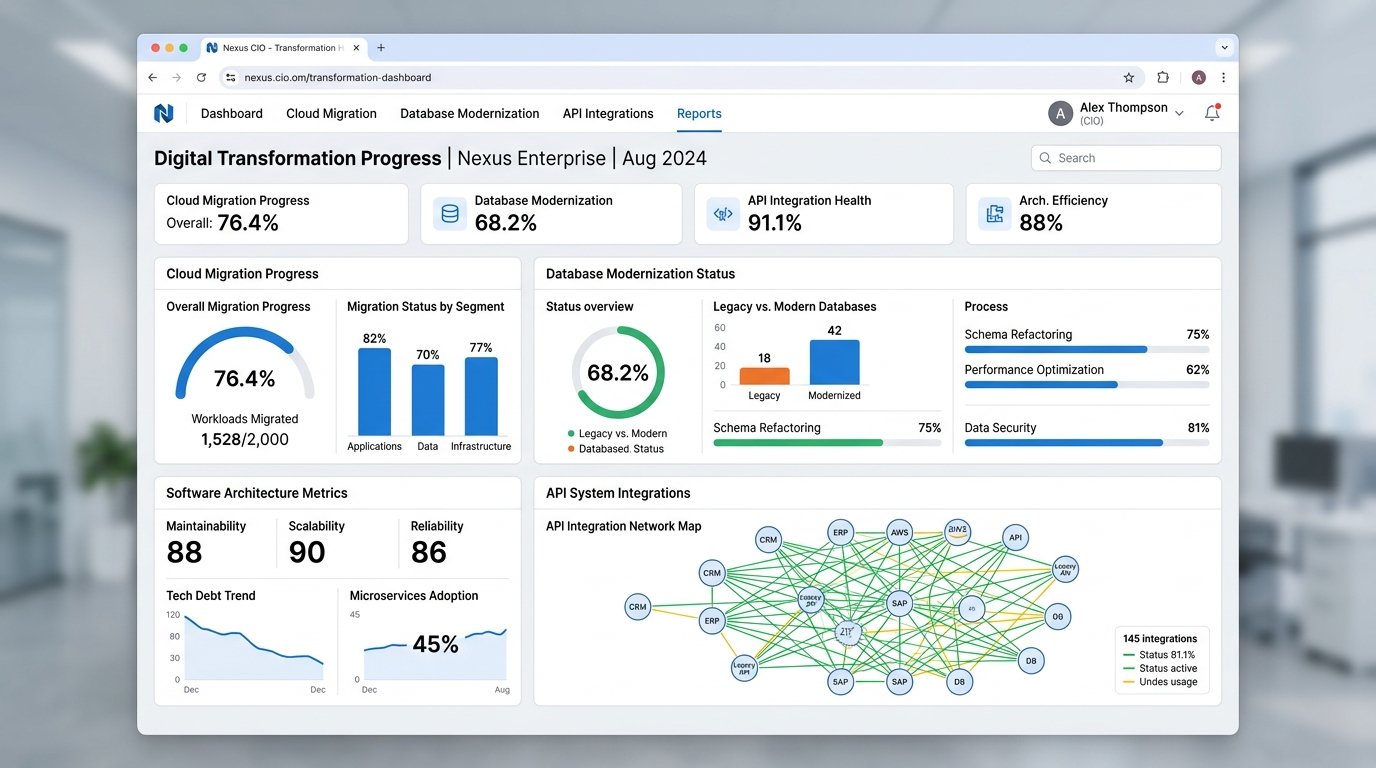Switch to Database Modernization in the navbar
The height and width of the screenshot is (768, 1376).
pyautogui.click(x=470, y=114)
